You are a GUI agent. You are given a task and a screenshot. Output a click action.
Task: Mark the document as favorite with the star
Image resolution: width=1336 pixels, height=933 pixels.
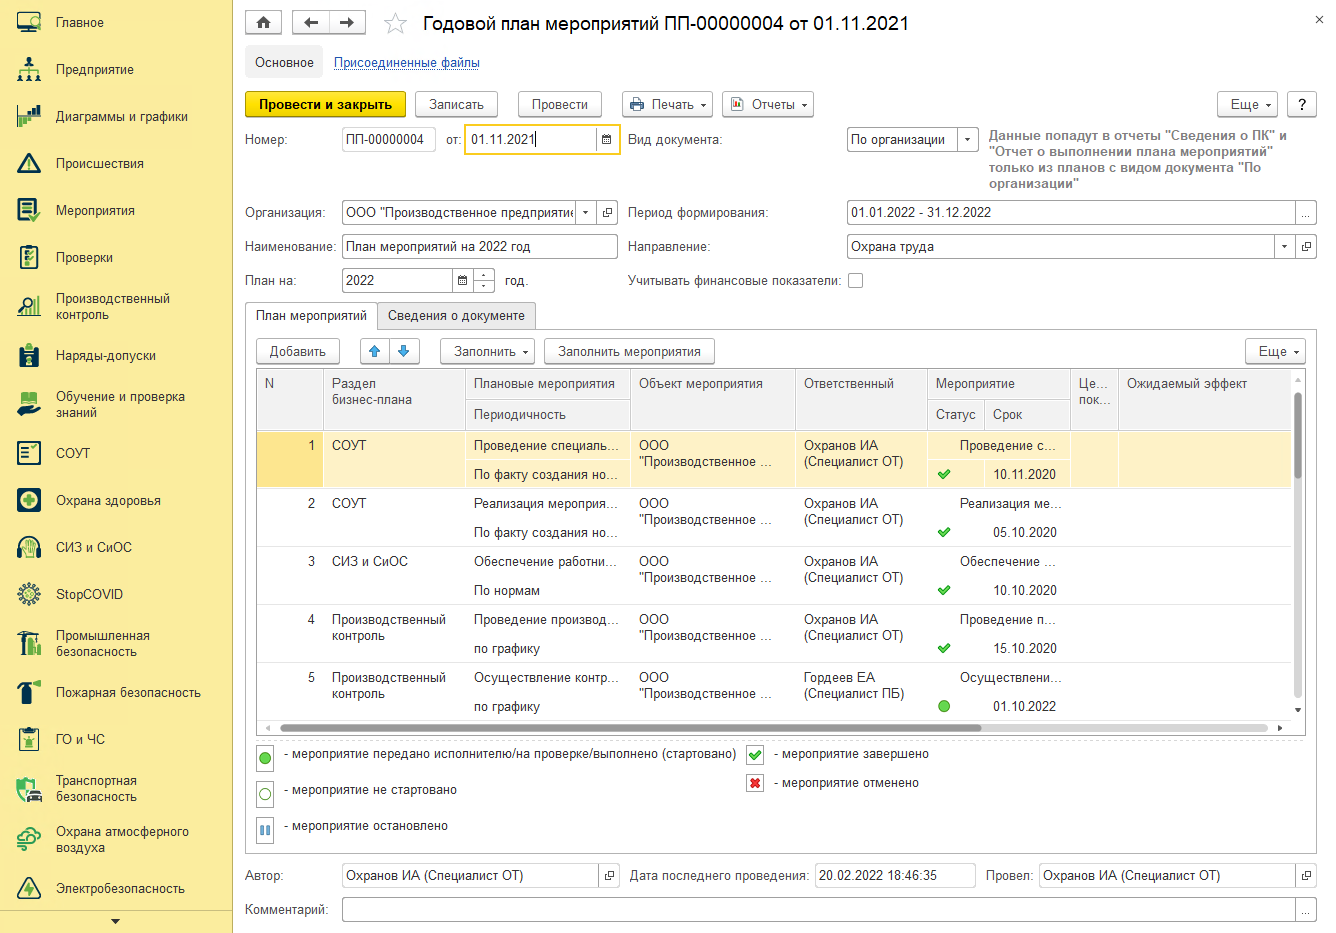[396, 23]
